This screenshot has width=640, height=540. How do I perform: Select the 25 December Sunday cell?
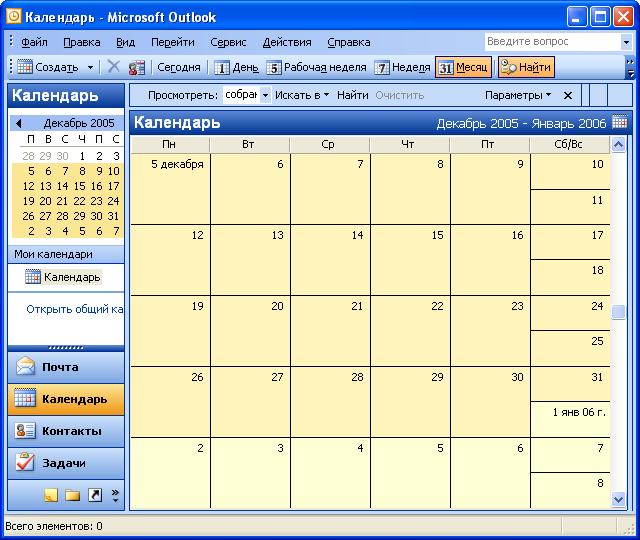pos(570,348)
